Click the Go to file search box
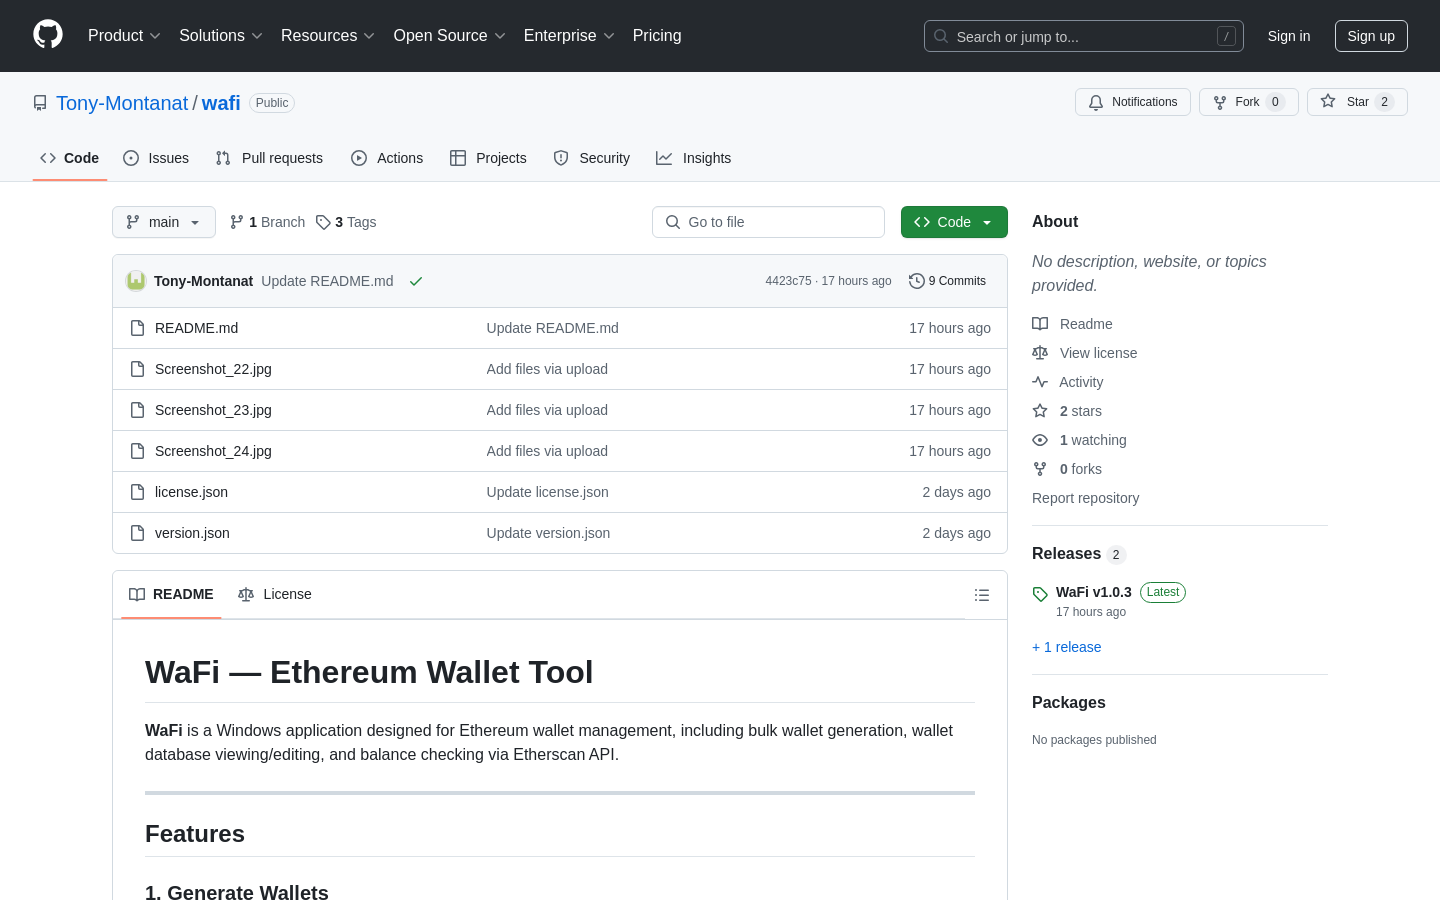 click(x=768, y=222)
